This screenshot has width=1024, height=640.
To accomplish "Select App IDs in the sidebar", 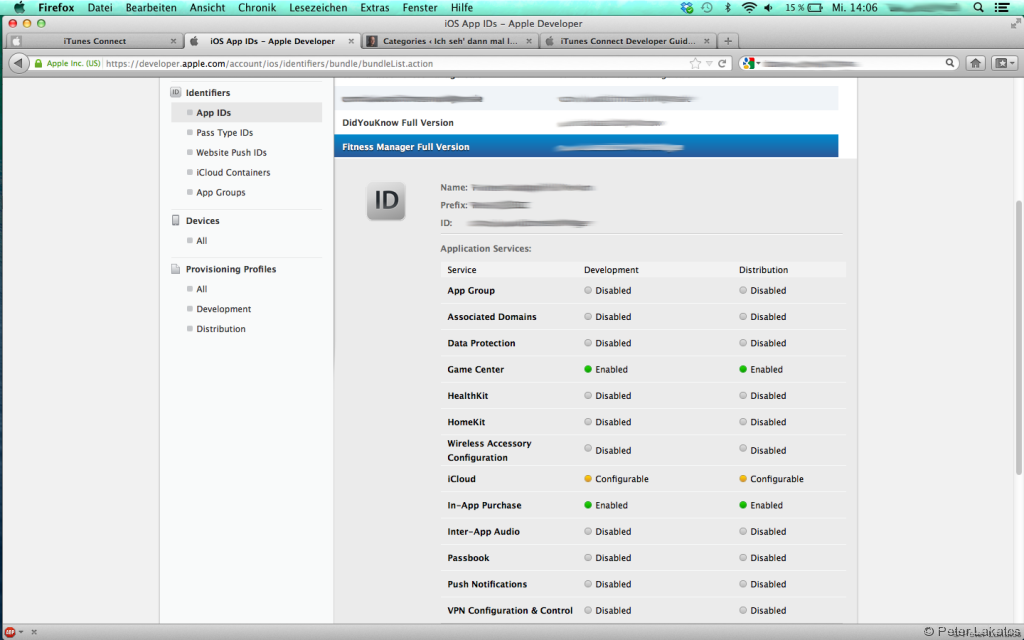I will (246, 112).
